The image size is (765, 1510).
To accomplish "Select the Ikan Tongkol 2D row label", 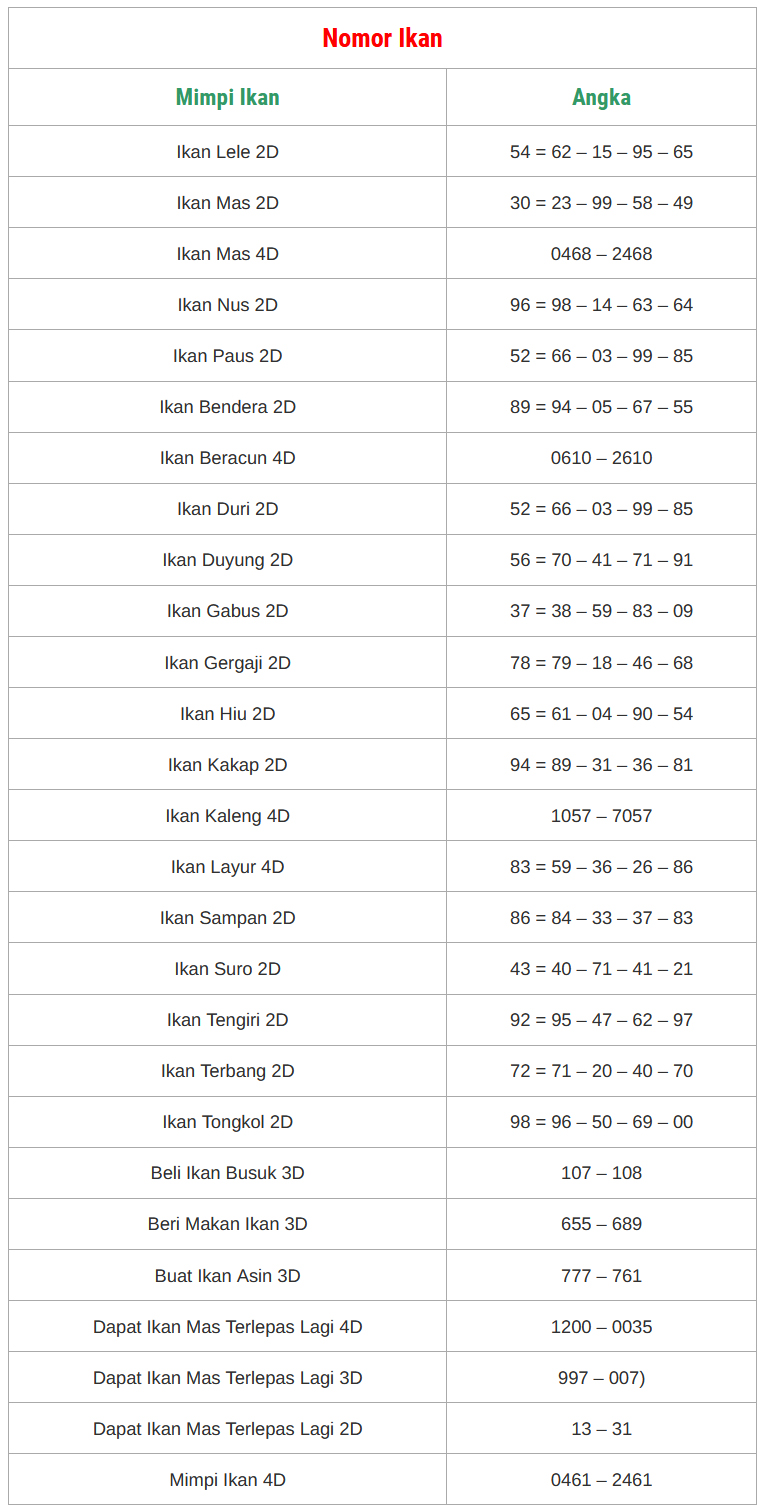I will point(227,1122).
